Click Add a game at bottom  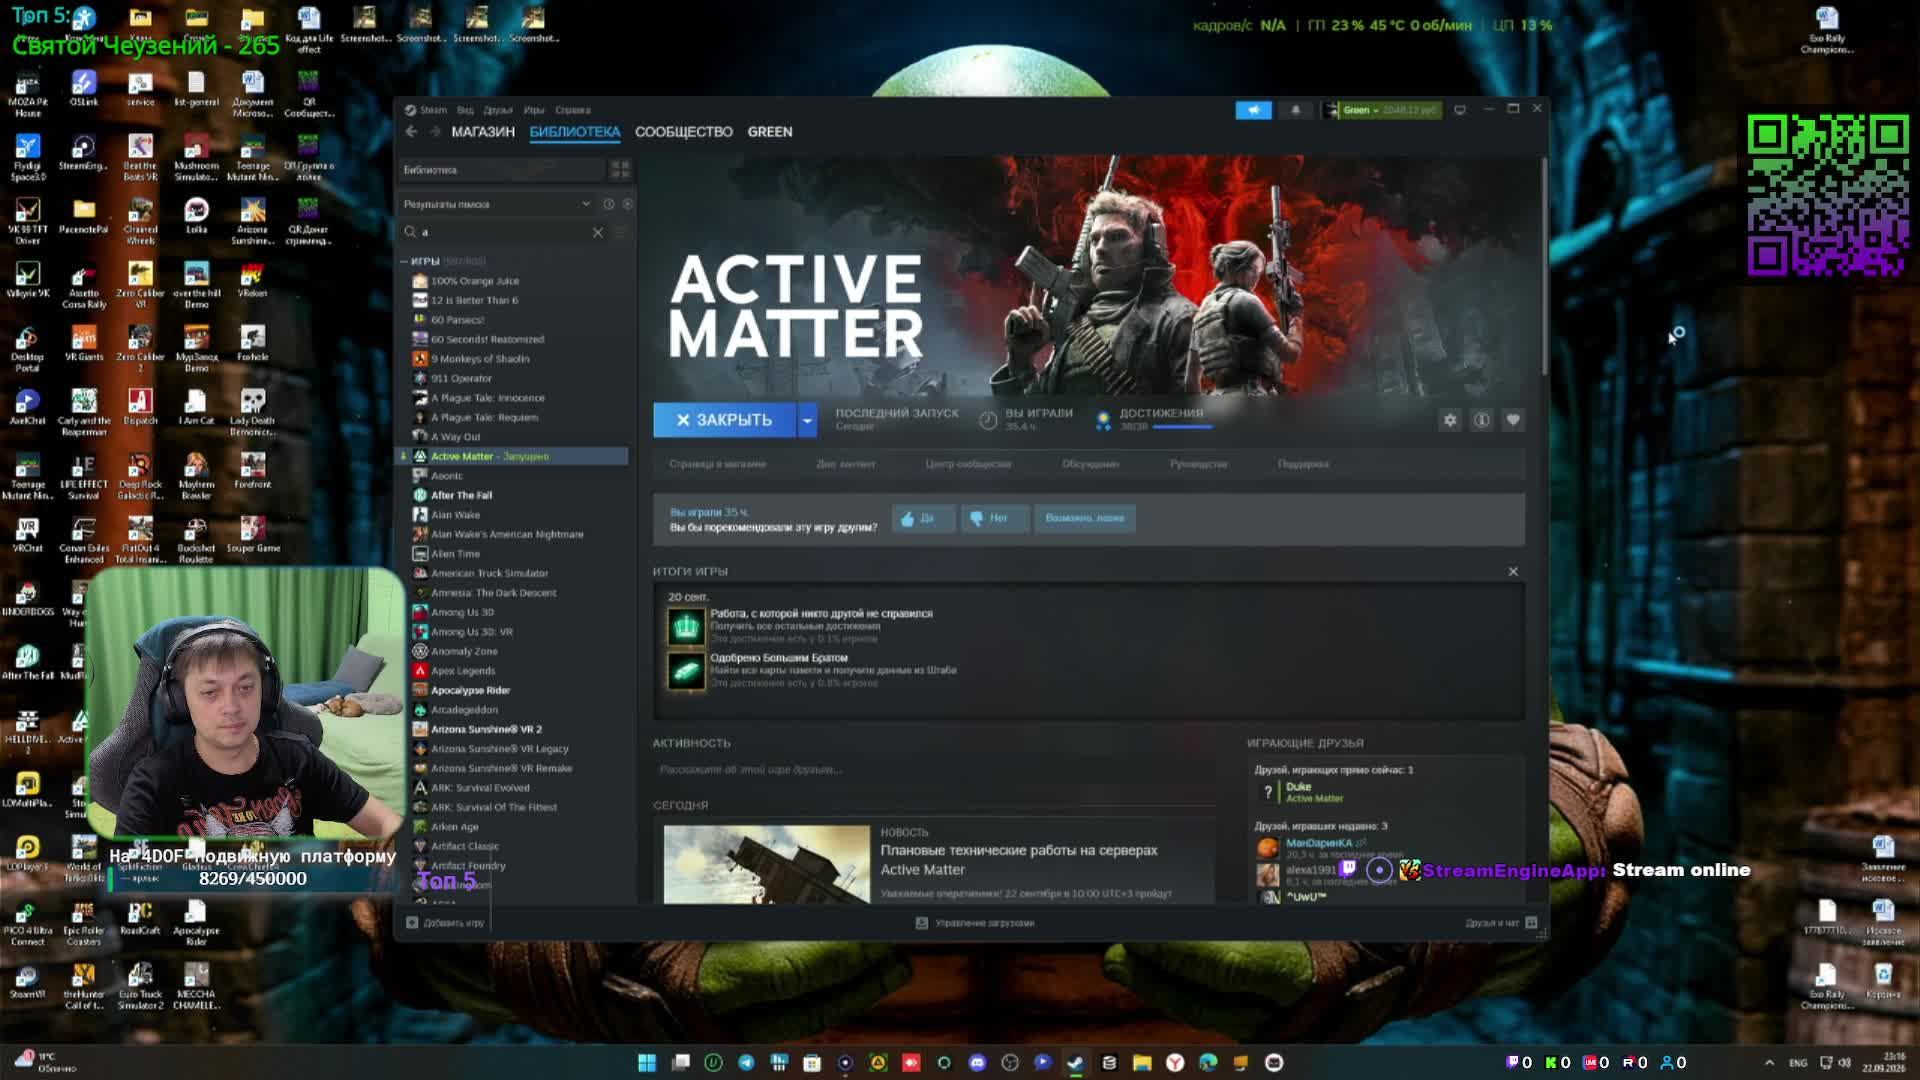[445, 923]
